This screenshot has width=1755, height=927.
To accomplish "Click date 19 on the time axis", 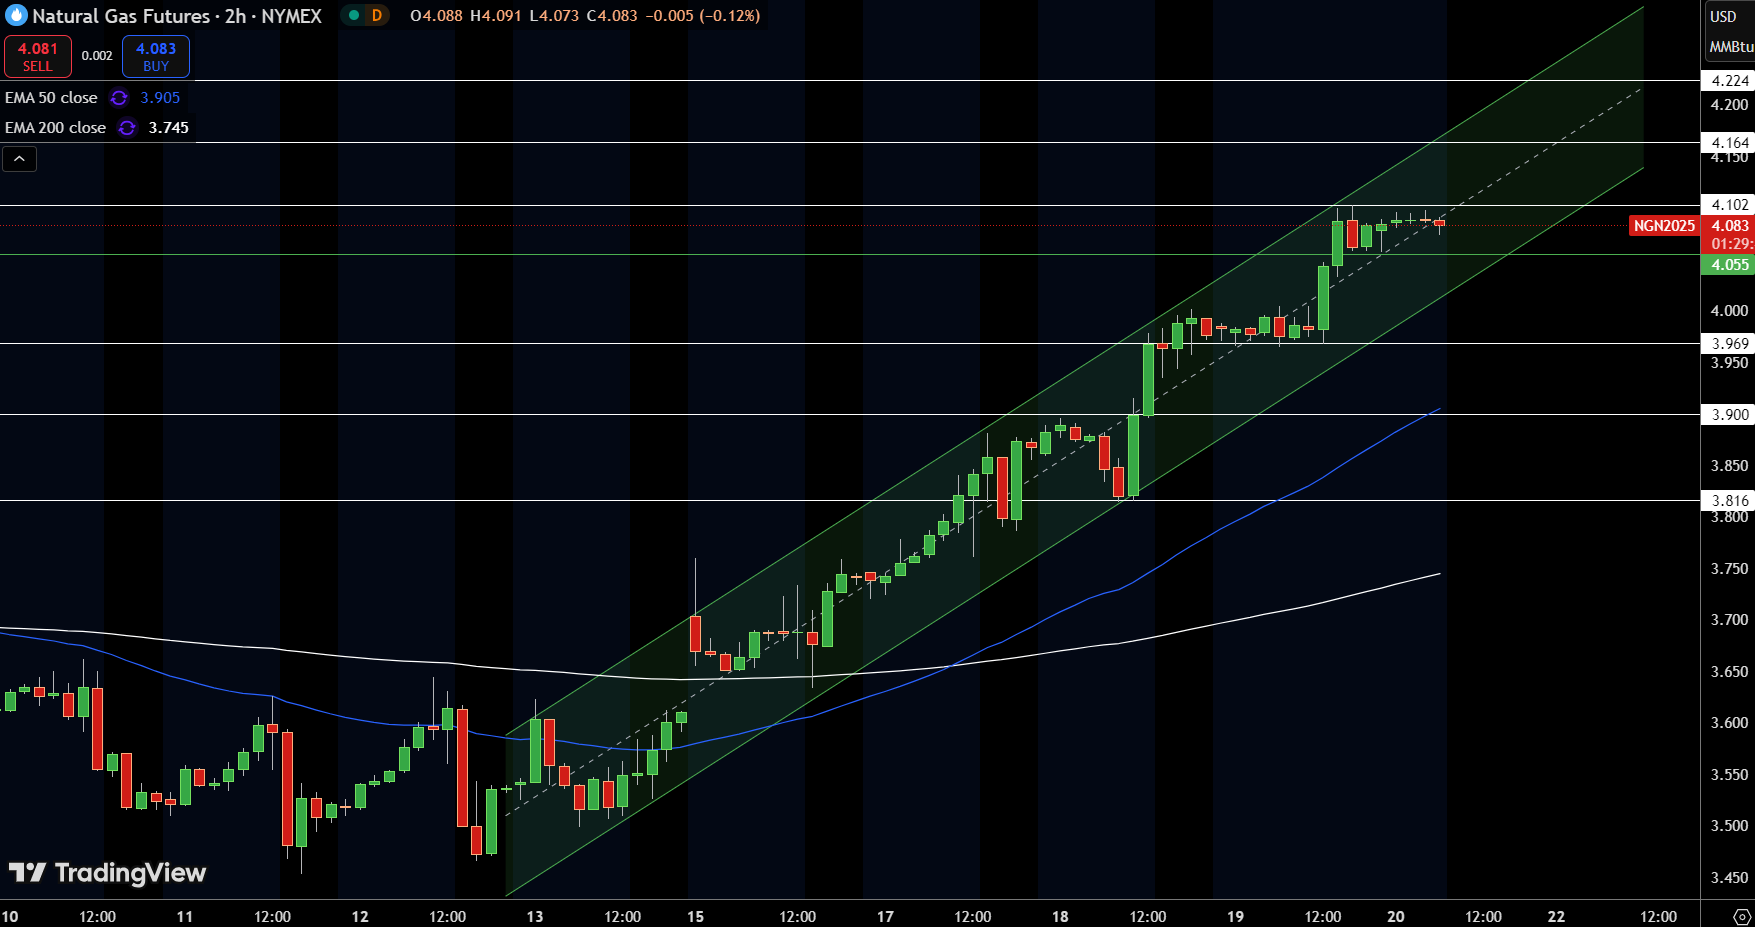I will click(x=1235, y=916).
